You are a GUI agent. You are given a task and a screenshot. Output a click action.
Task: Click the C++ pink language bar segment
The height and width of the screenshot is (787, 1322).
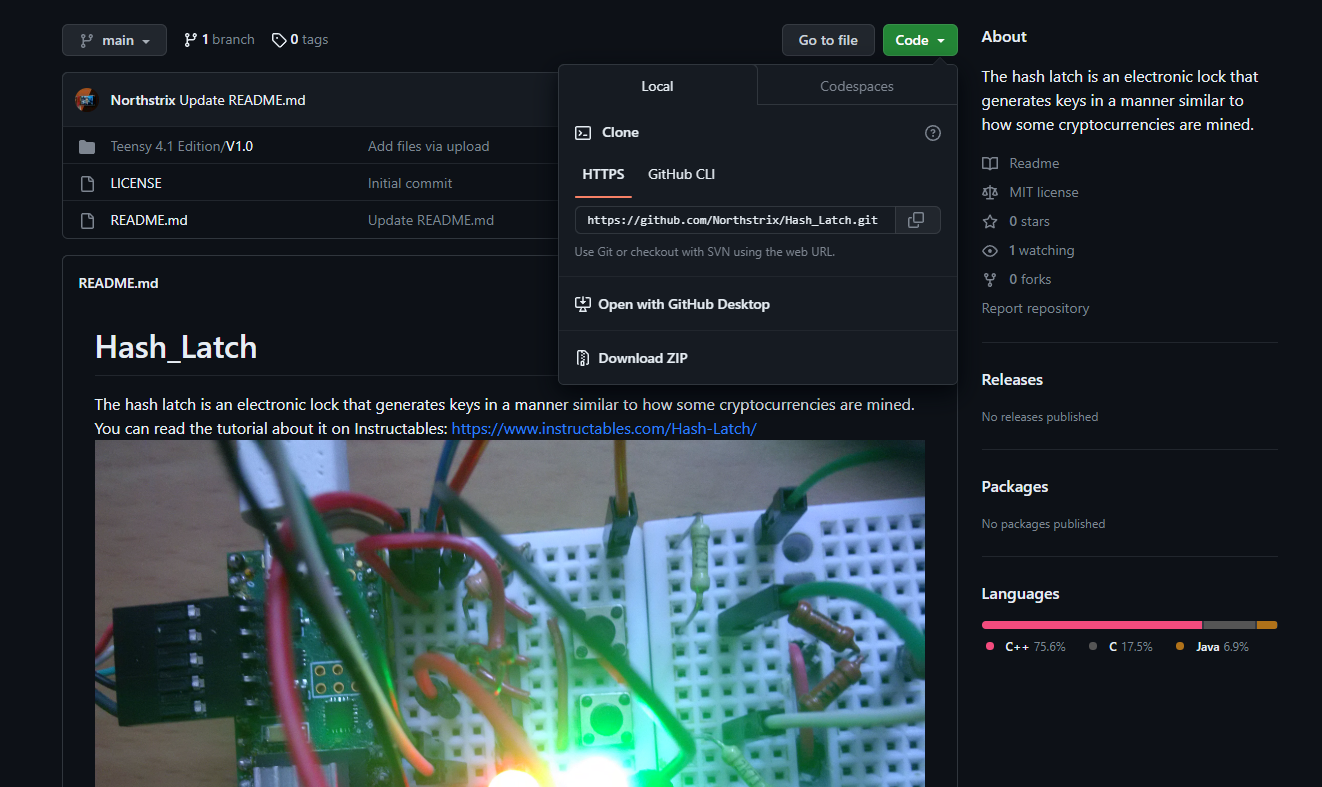tap(1091, 625)
